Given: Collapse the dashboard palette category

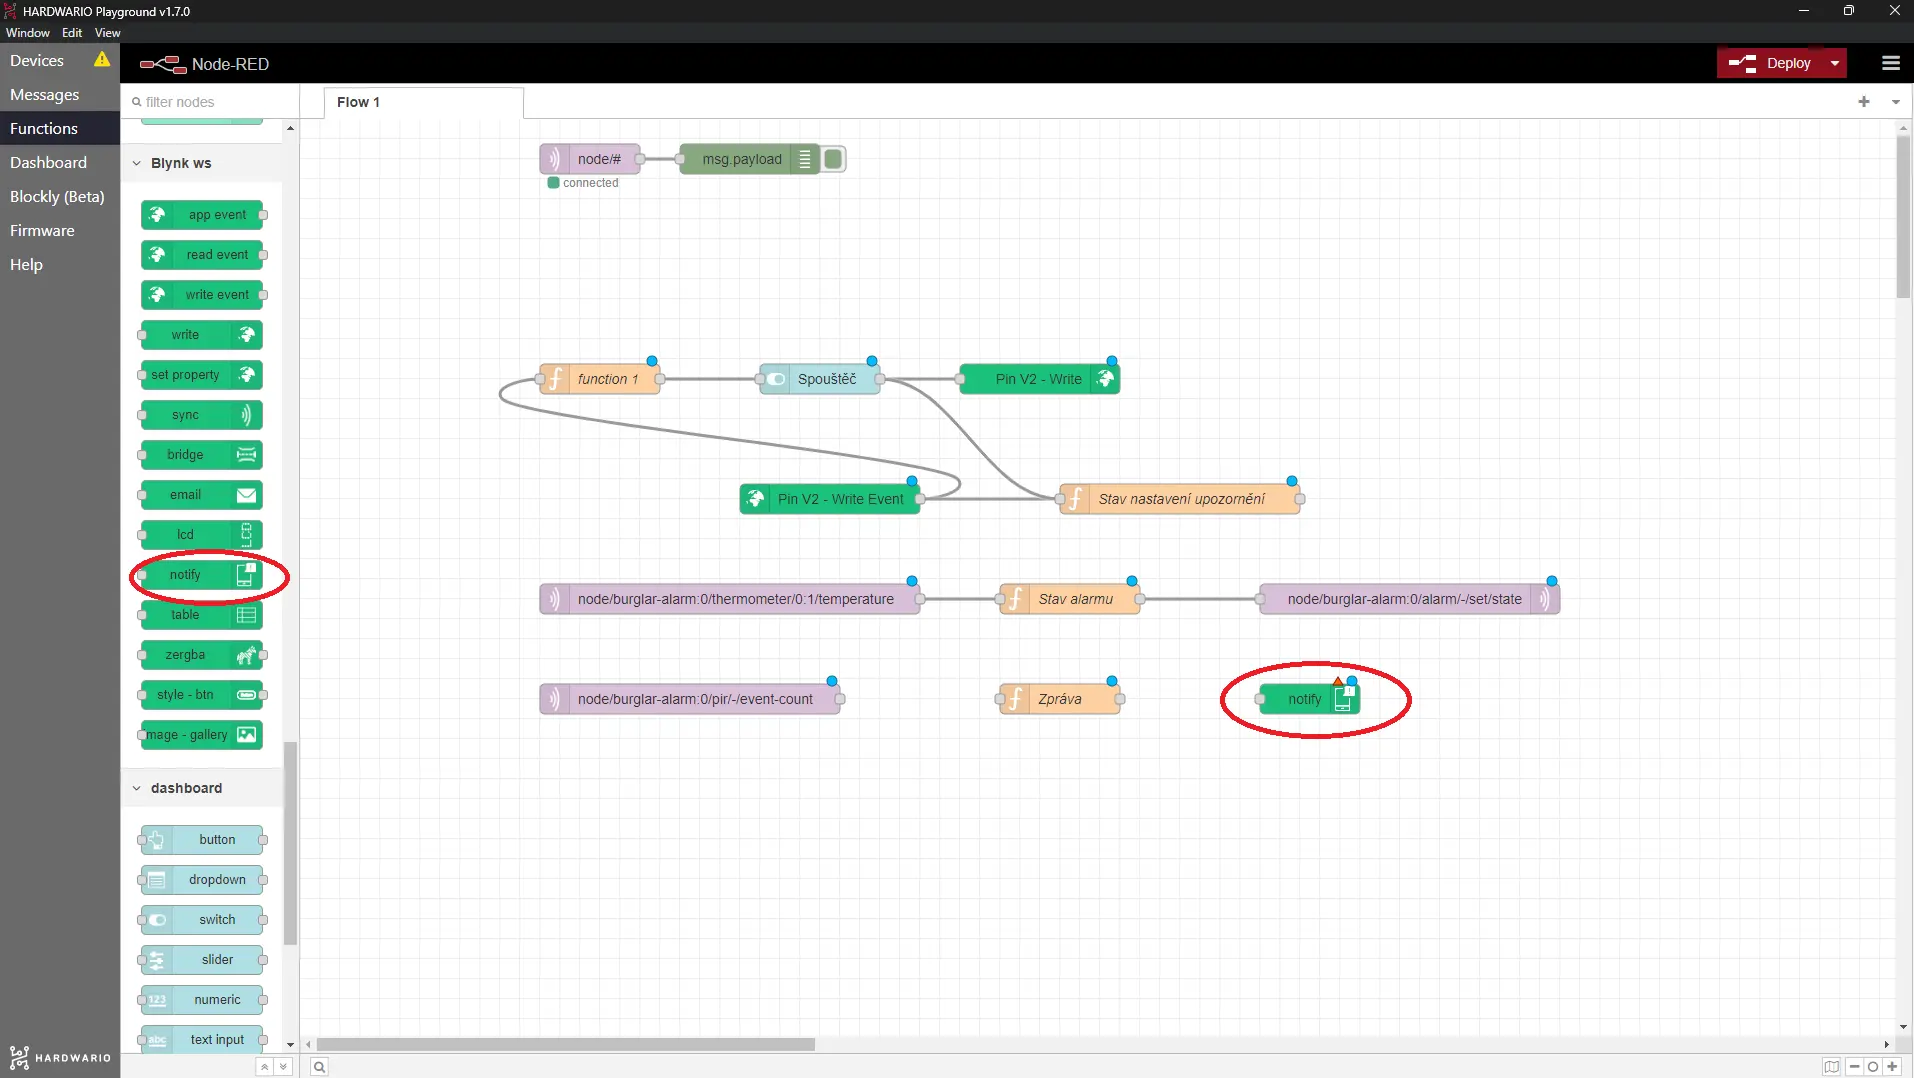Looking at the screenshot, I should (137, 788).
